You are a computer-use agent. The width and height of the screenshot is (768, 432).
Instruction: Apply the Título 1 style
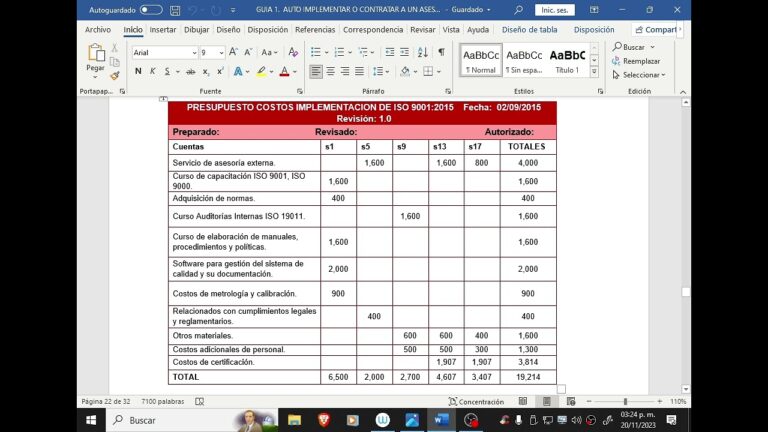click(x=567, y=60)
